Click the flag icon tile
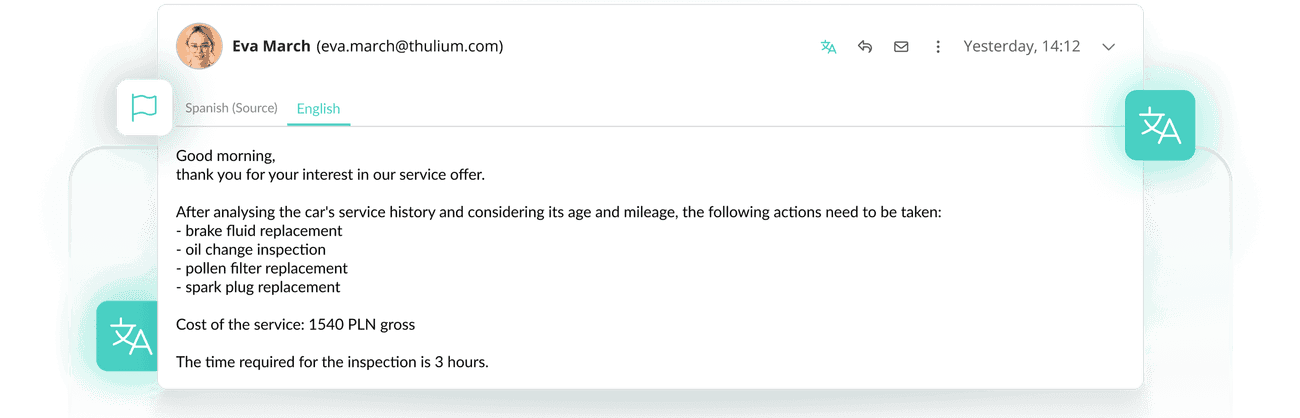The width and height of the screenshot is (1300, 418). pos(145,107)
